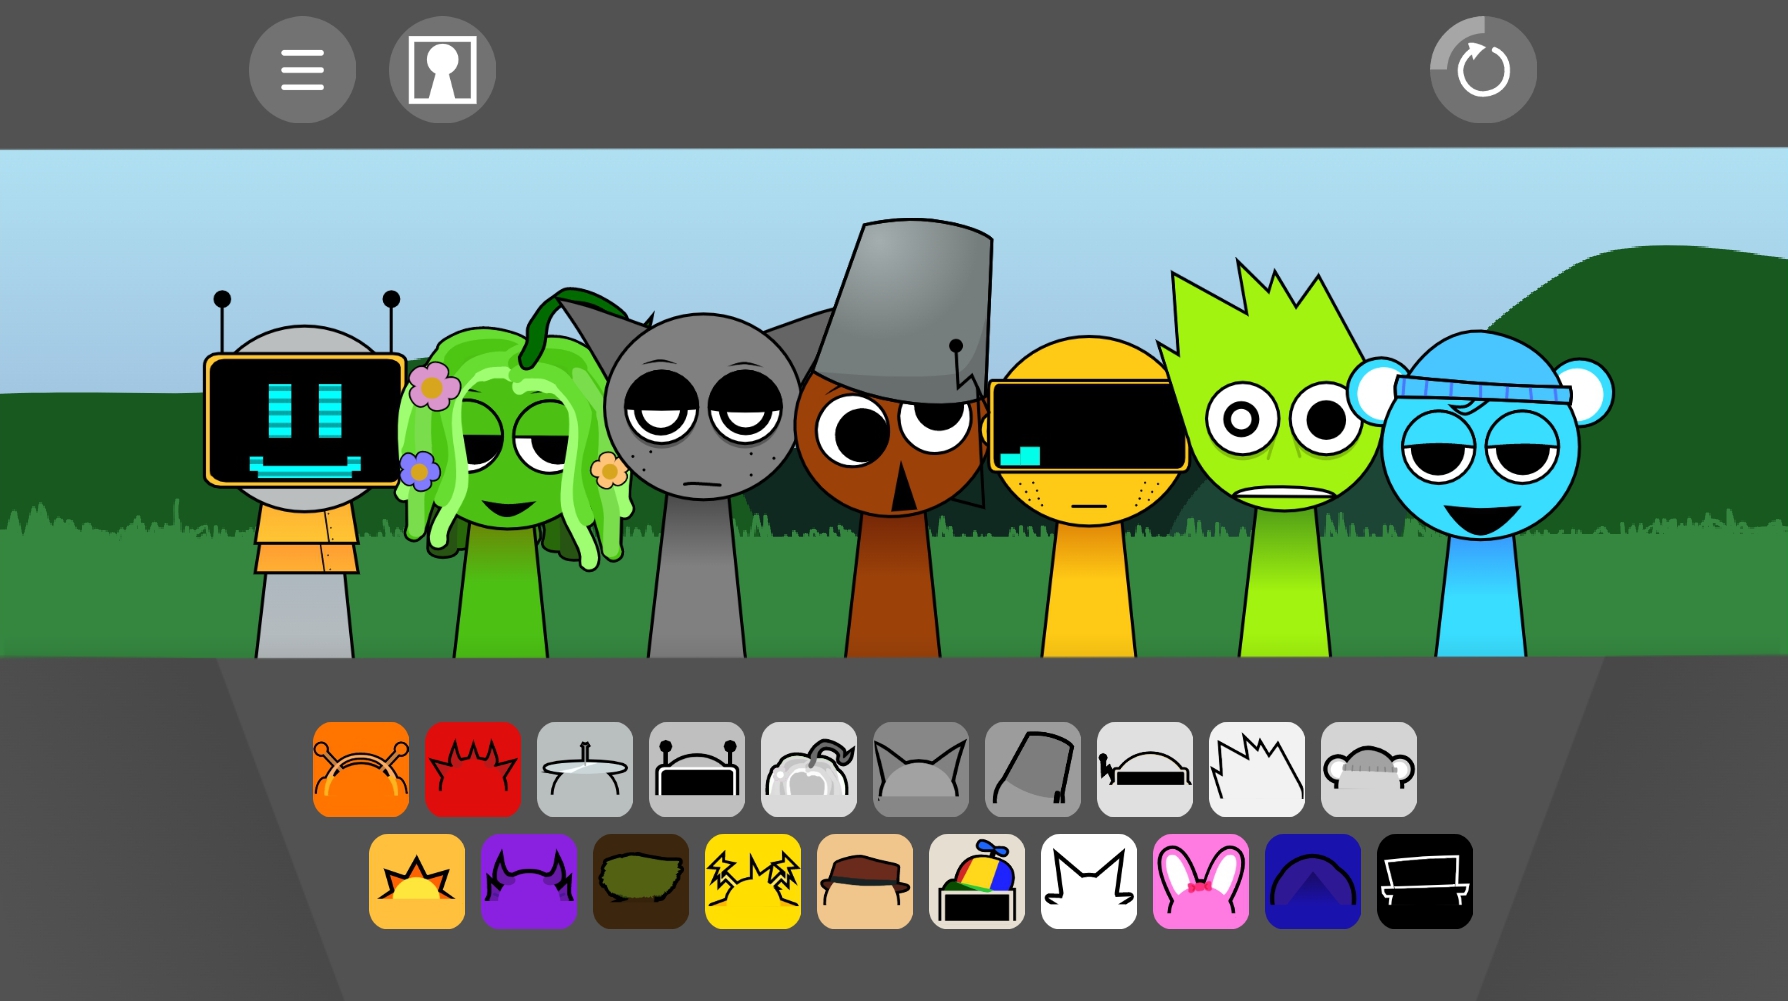This screenshot has height=1001, width=1788.
Task: Pick the purple horned character icon
Action: click(529, 881)
